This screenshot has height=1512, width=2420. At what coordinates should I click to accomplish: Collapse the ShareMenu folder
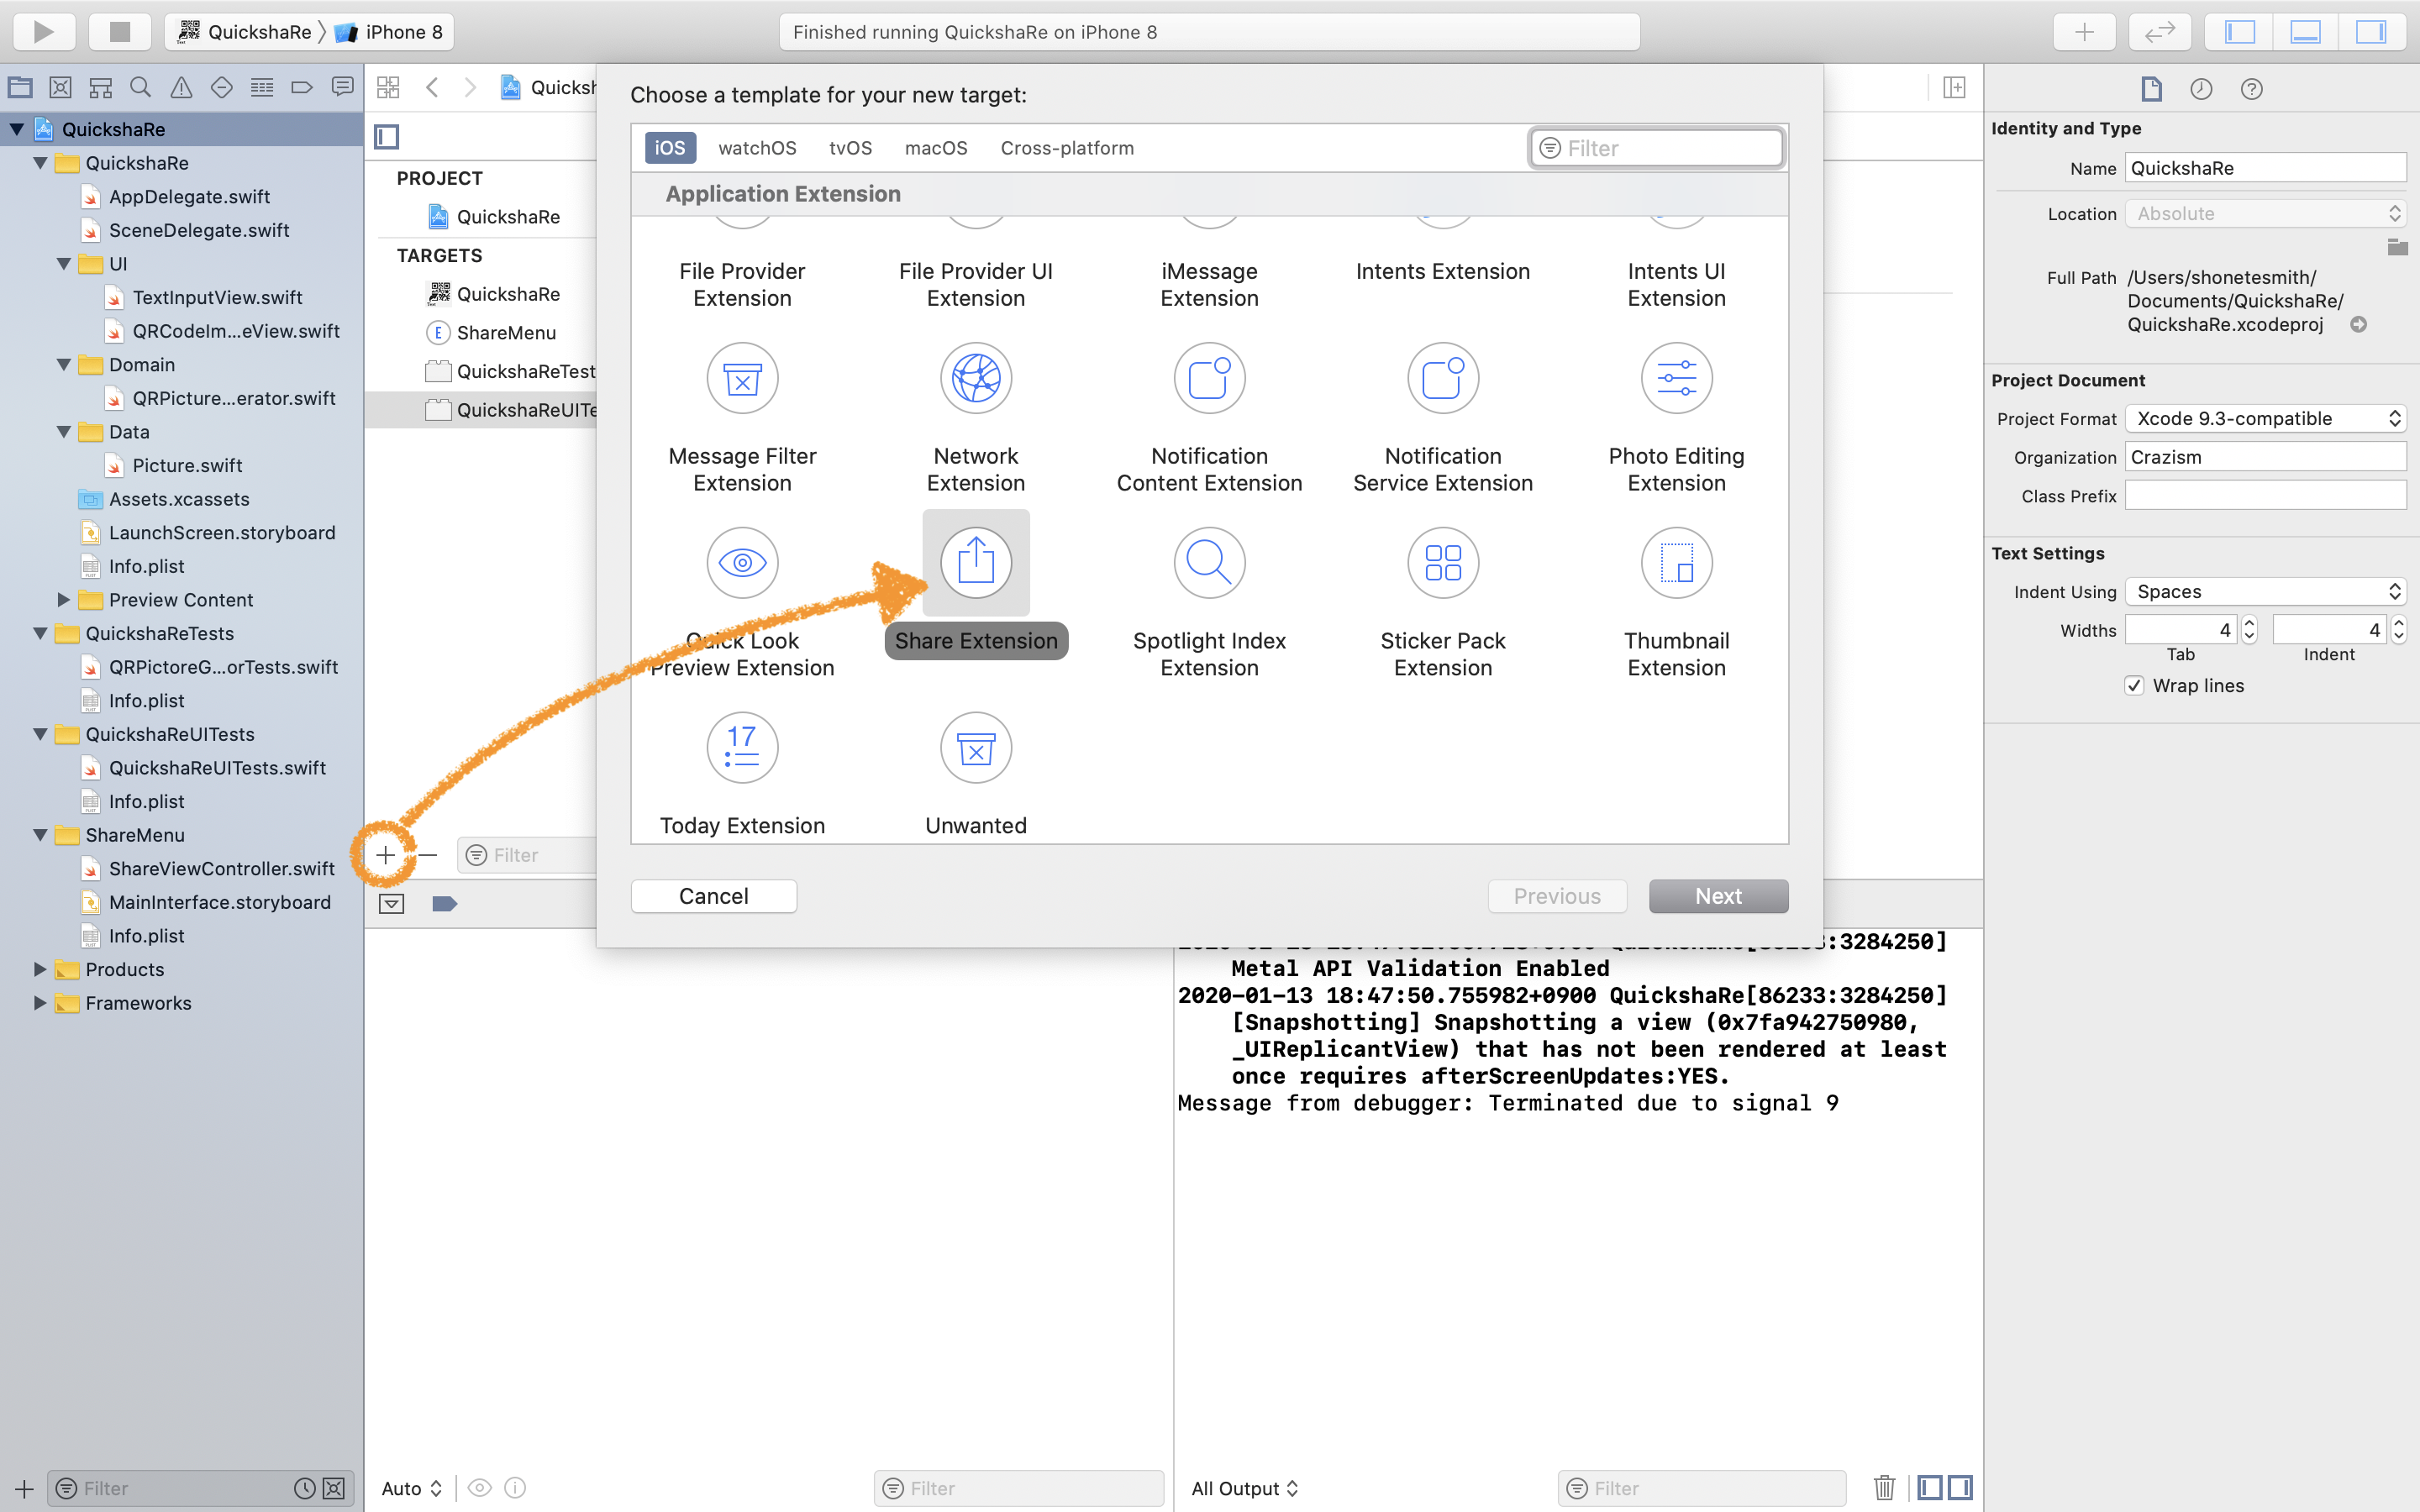(x=40, y=835)
